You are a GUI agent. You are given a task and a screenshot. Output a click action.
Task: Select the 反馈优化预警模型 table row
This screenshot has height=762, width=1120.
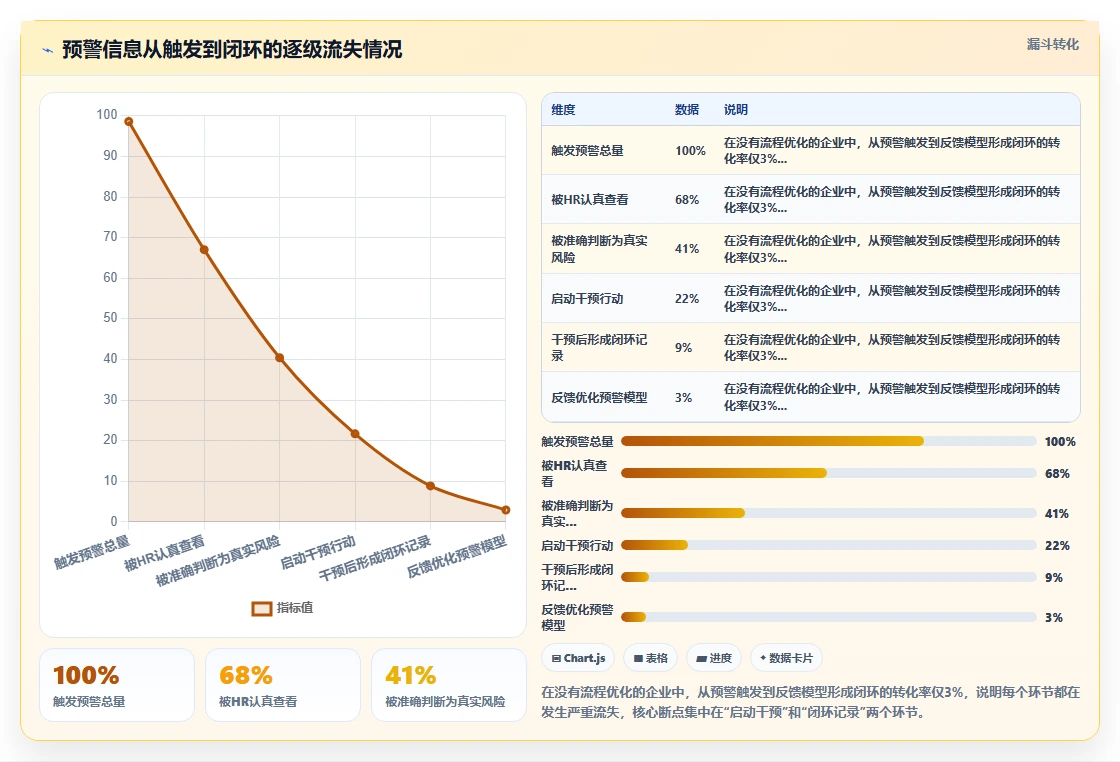(811, 397)
